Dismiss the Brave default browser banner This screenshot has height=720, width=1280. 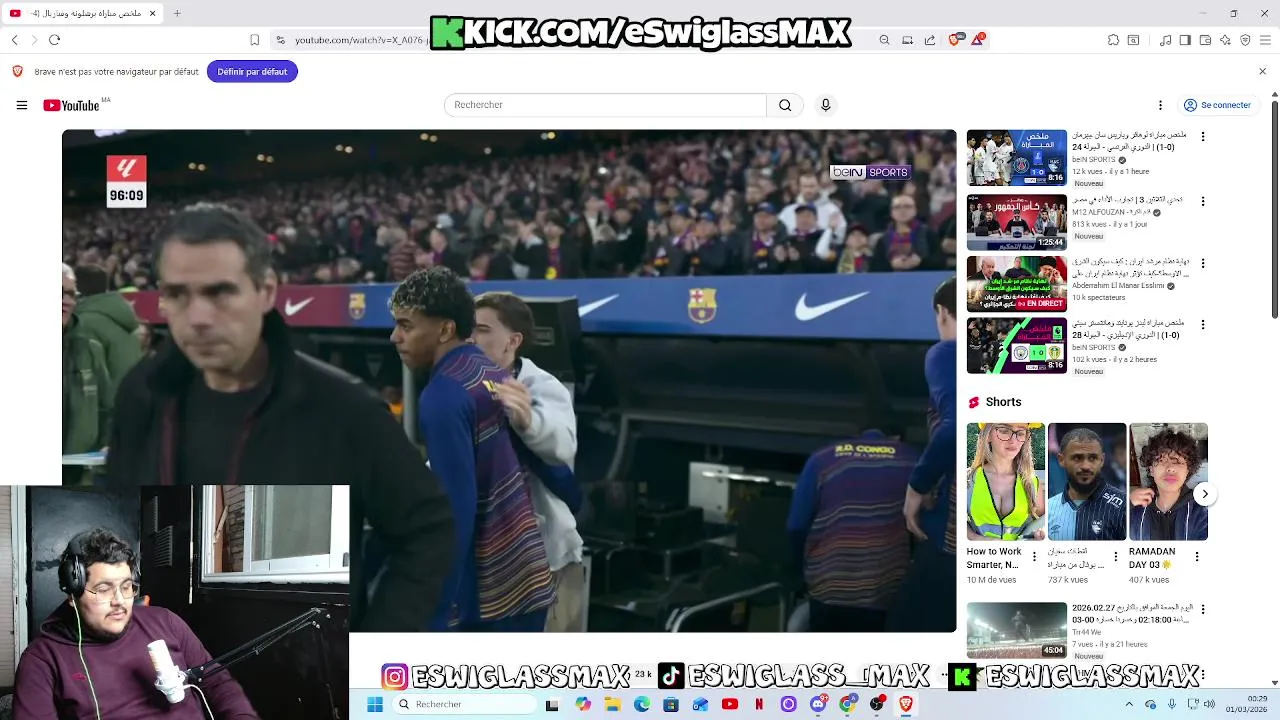click(1262, 71)
